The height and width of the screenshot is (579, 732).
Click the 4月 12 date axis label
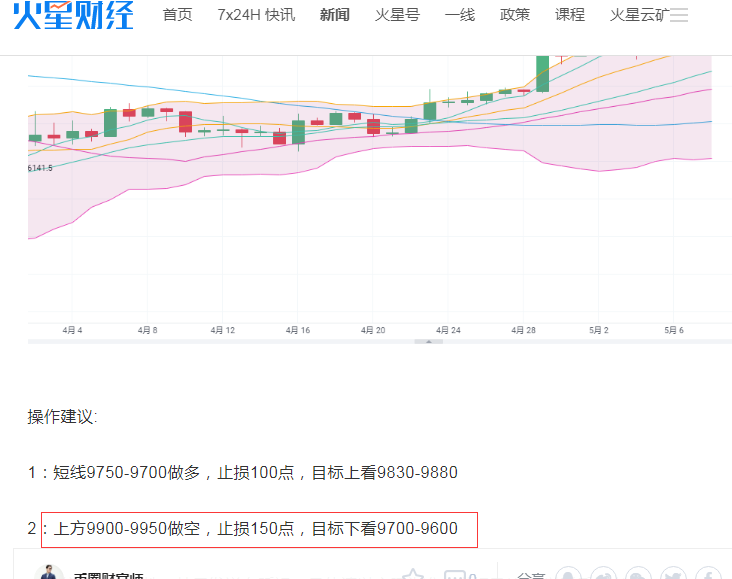click(223, 330)
